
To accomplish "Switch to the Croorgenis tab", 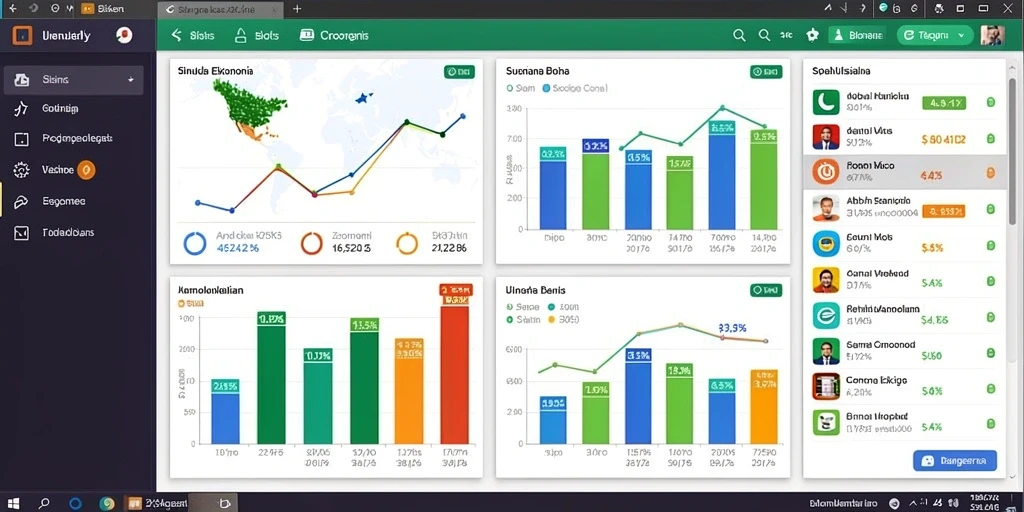I will tap(334, 36).
